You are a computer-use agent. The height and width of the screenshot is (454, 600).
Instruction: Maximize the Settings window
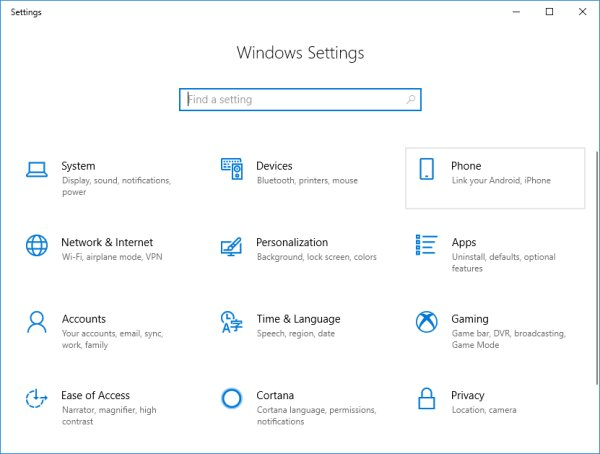pos(549,12)
